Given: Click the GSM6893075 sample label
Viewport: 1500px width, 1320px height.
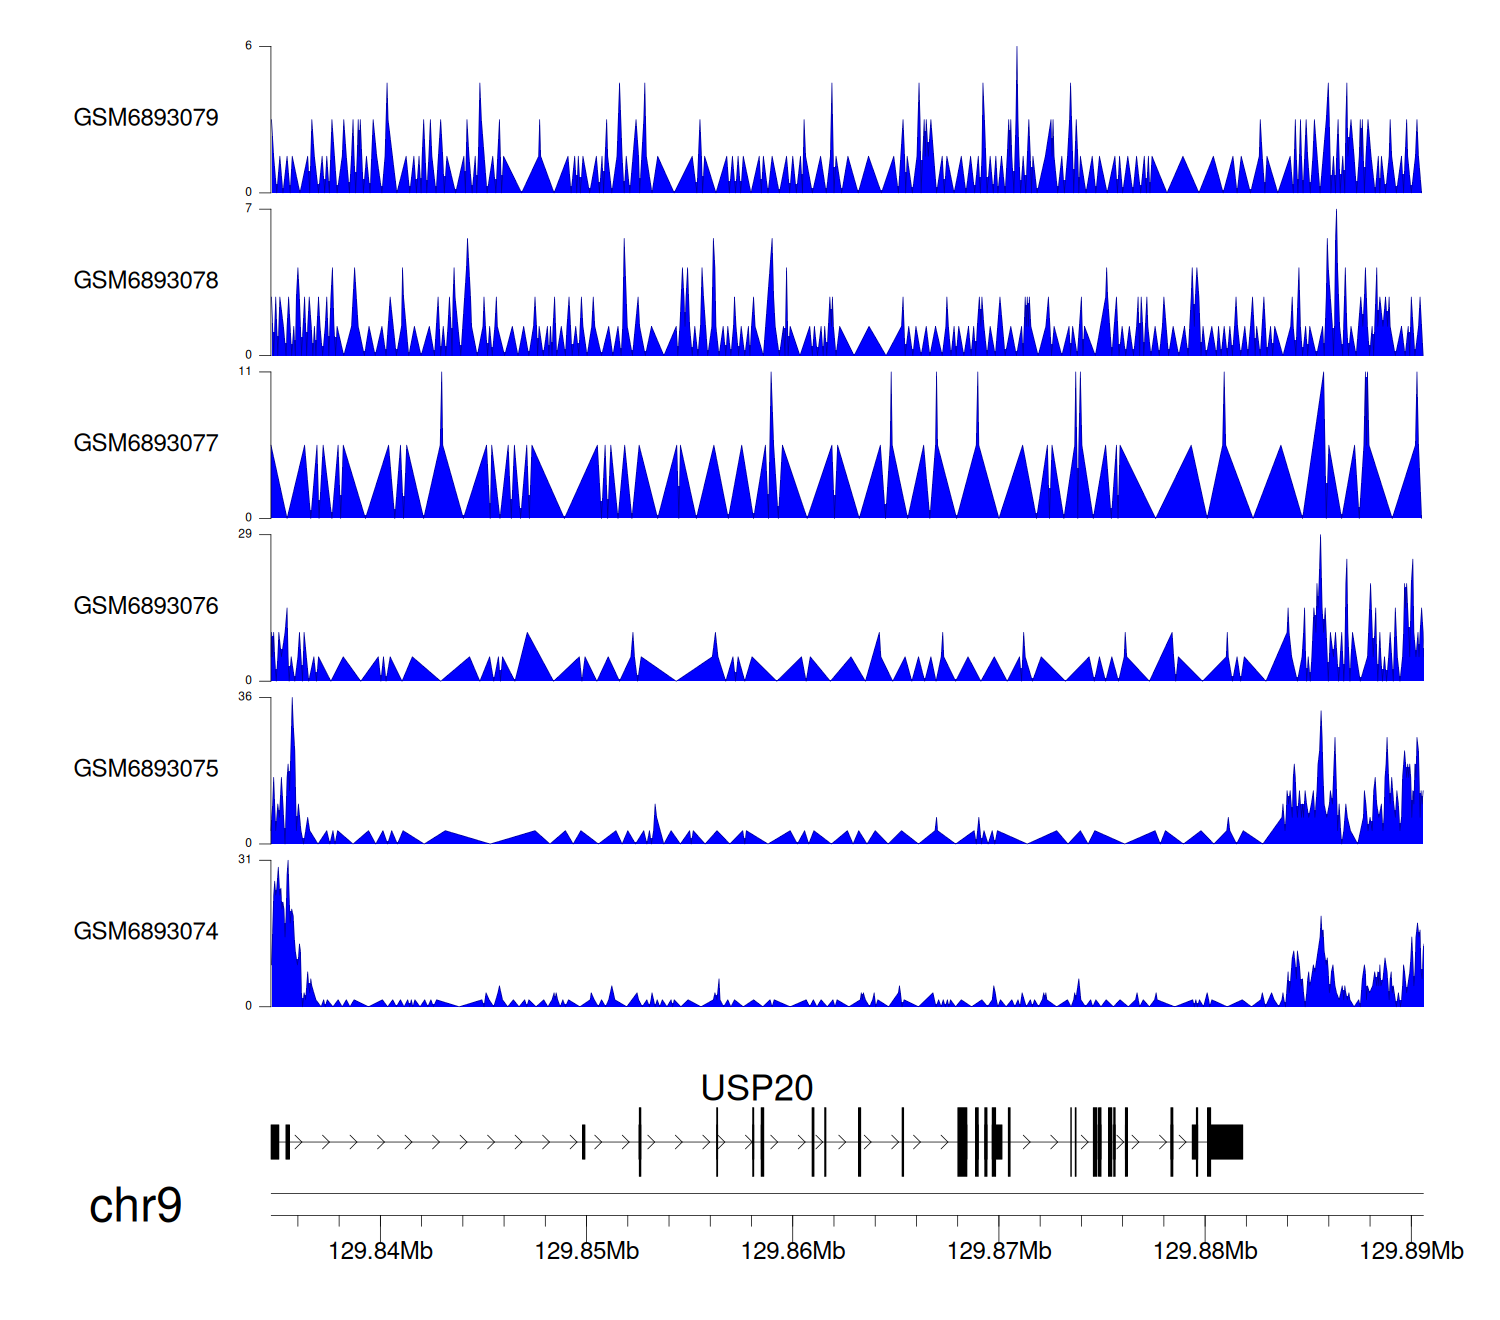Looking at the screenshot, I should pyautogui.click(x=146, y=769).
